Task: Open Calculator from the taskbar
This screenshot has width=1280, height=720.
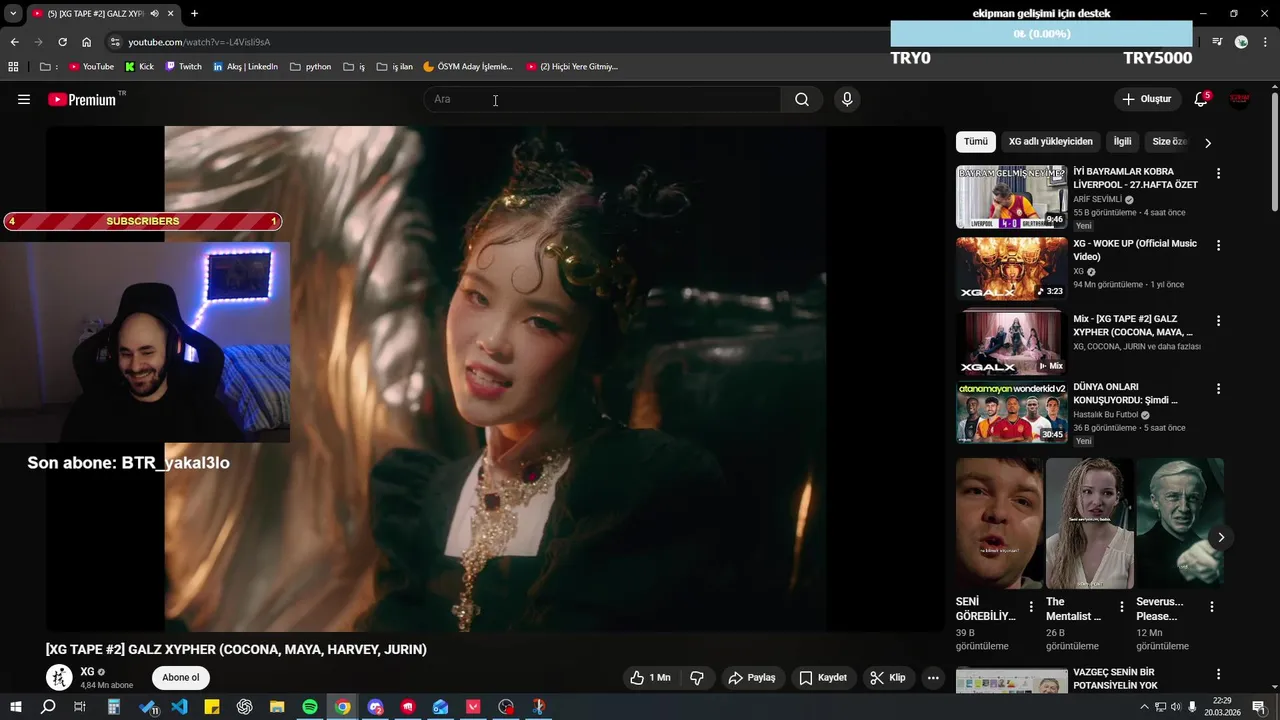Action: [114, 707]
